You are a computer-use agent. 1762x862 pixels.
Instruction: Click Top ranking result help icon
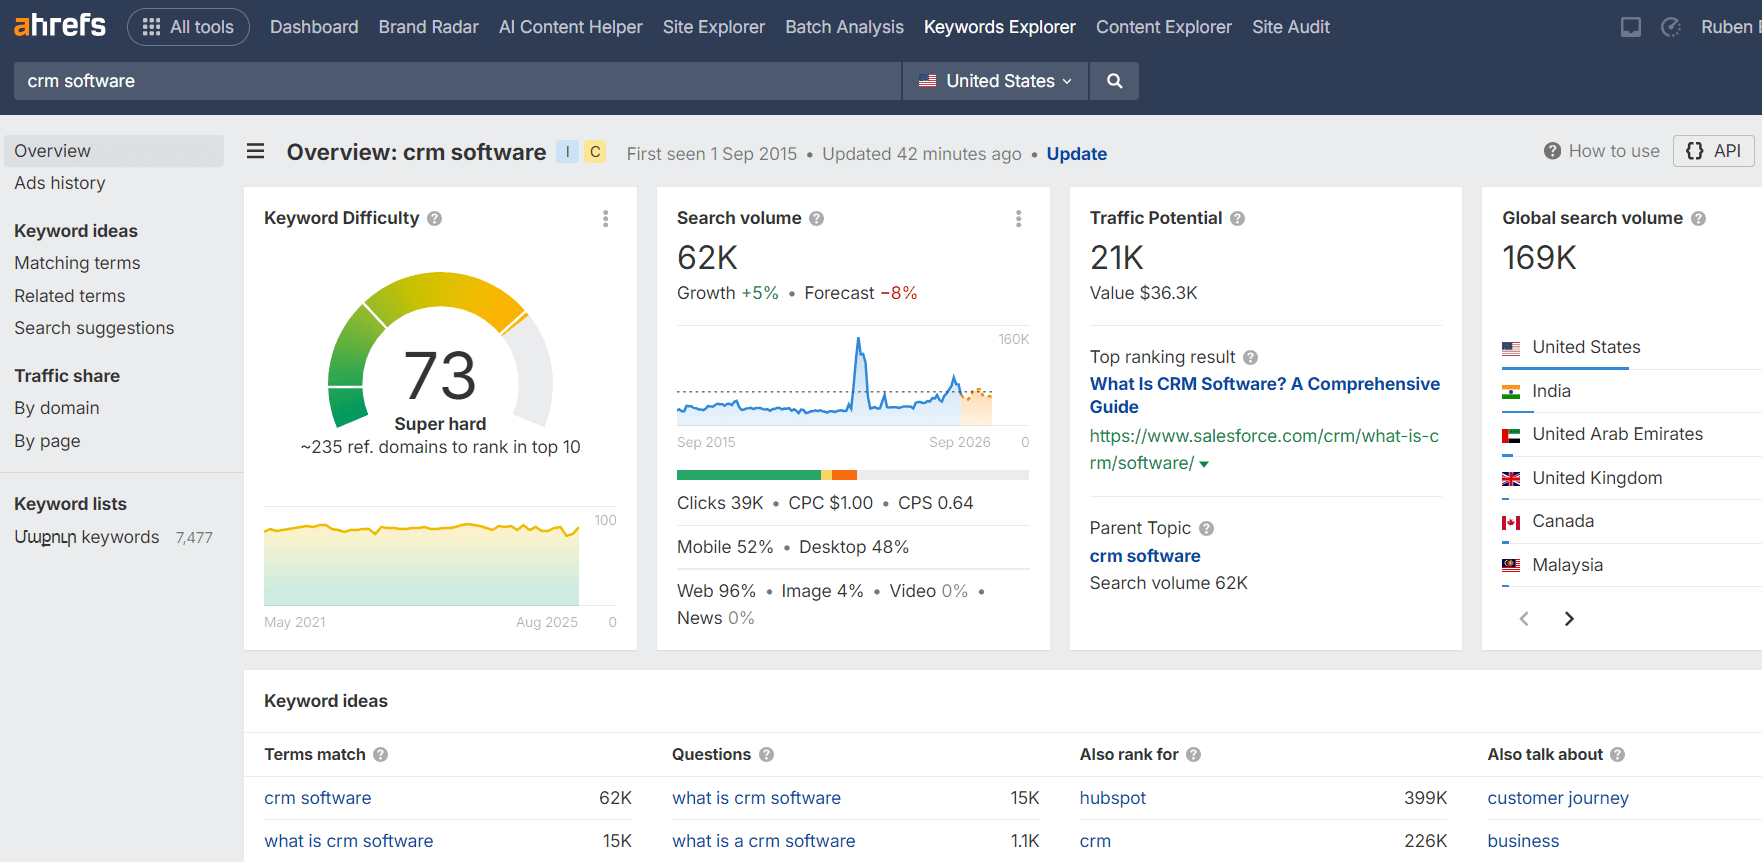click(1251, 357)
